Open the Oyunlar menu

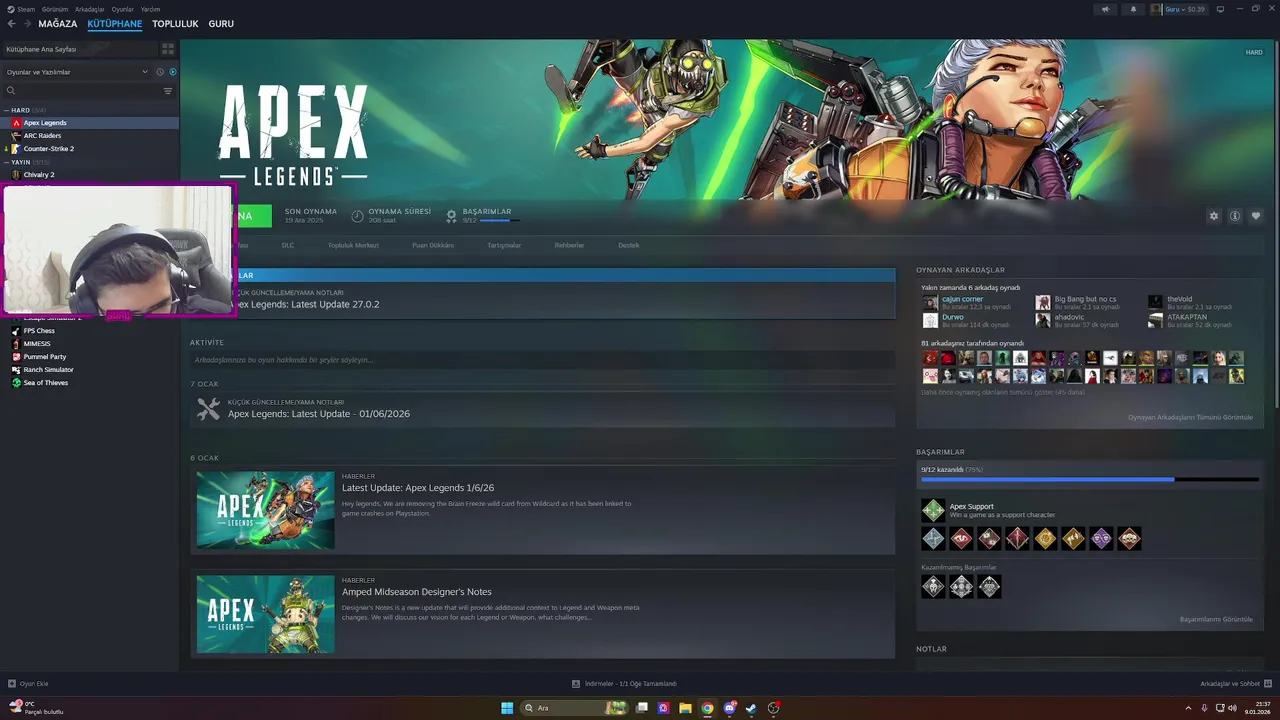click(x=123, y=9)
